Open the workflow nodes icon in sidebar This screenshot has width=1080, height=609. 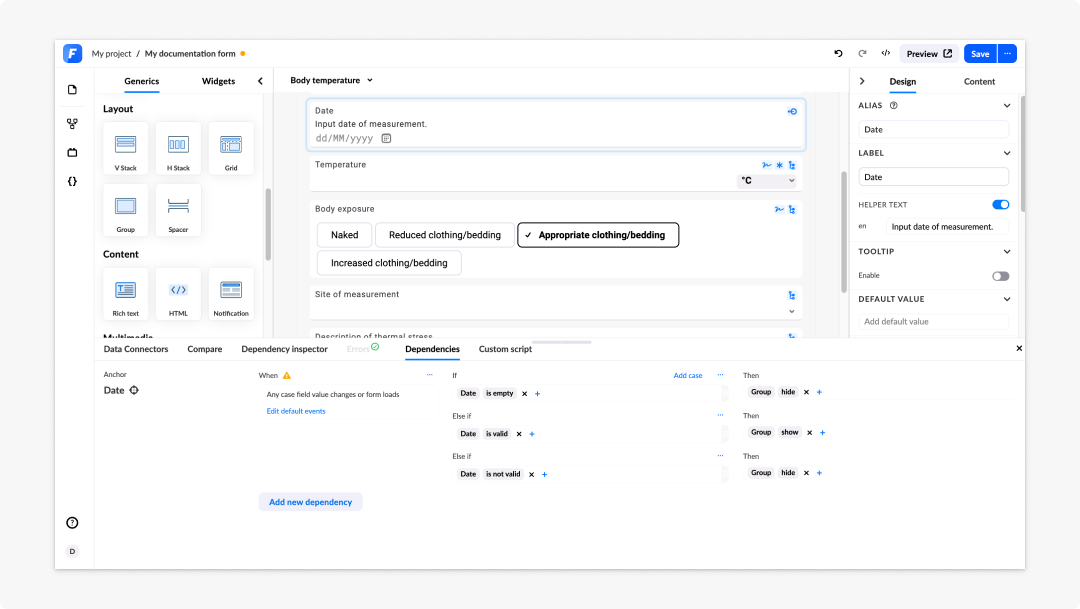click(72, 124)
